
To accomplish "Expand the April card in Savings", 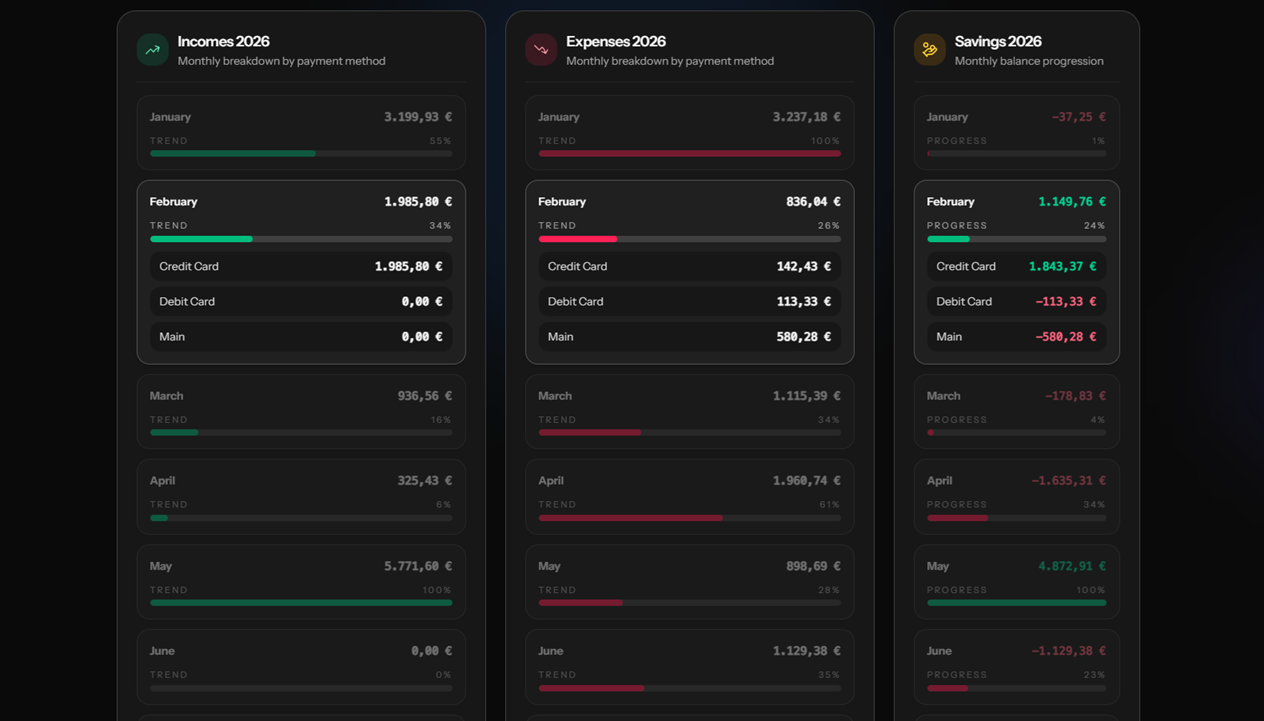I will [x=1017, y=497].
